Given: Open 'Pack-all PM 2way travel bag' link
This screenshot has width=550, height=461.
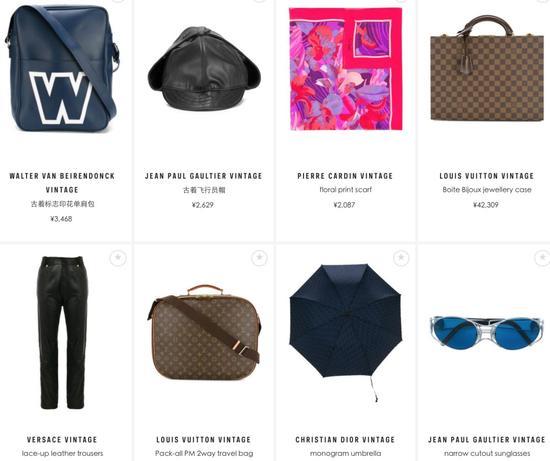Looking at the screenshot, I should [204, 453].
